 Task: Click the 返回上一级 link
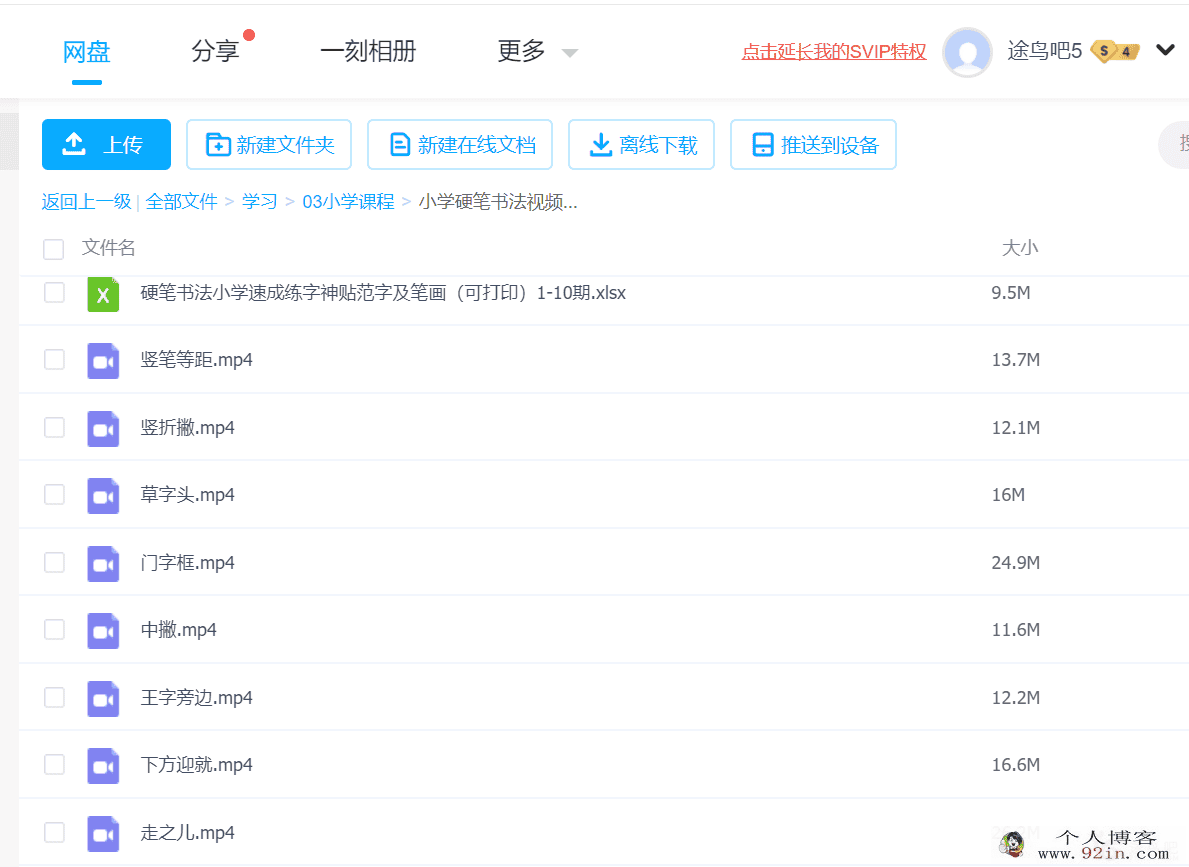click(86, 202)
